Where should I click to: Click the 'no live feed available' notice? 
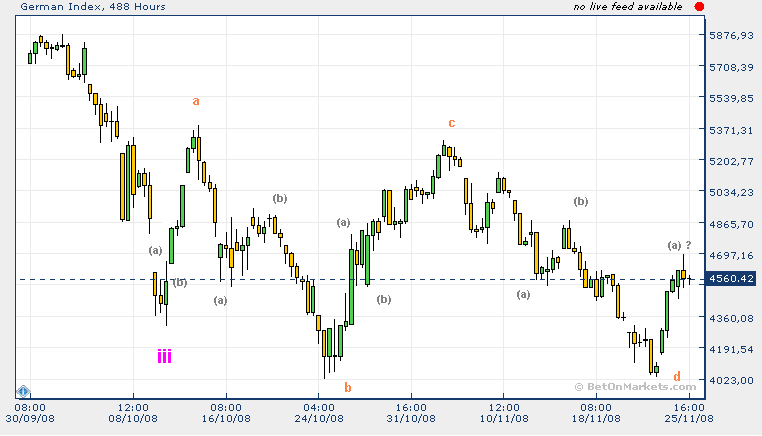[x=627, y=7]
